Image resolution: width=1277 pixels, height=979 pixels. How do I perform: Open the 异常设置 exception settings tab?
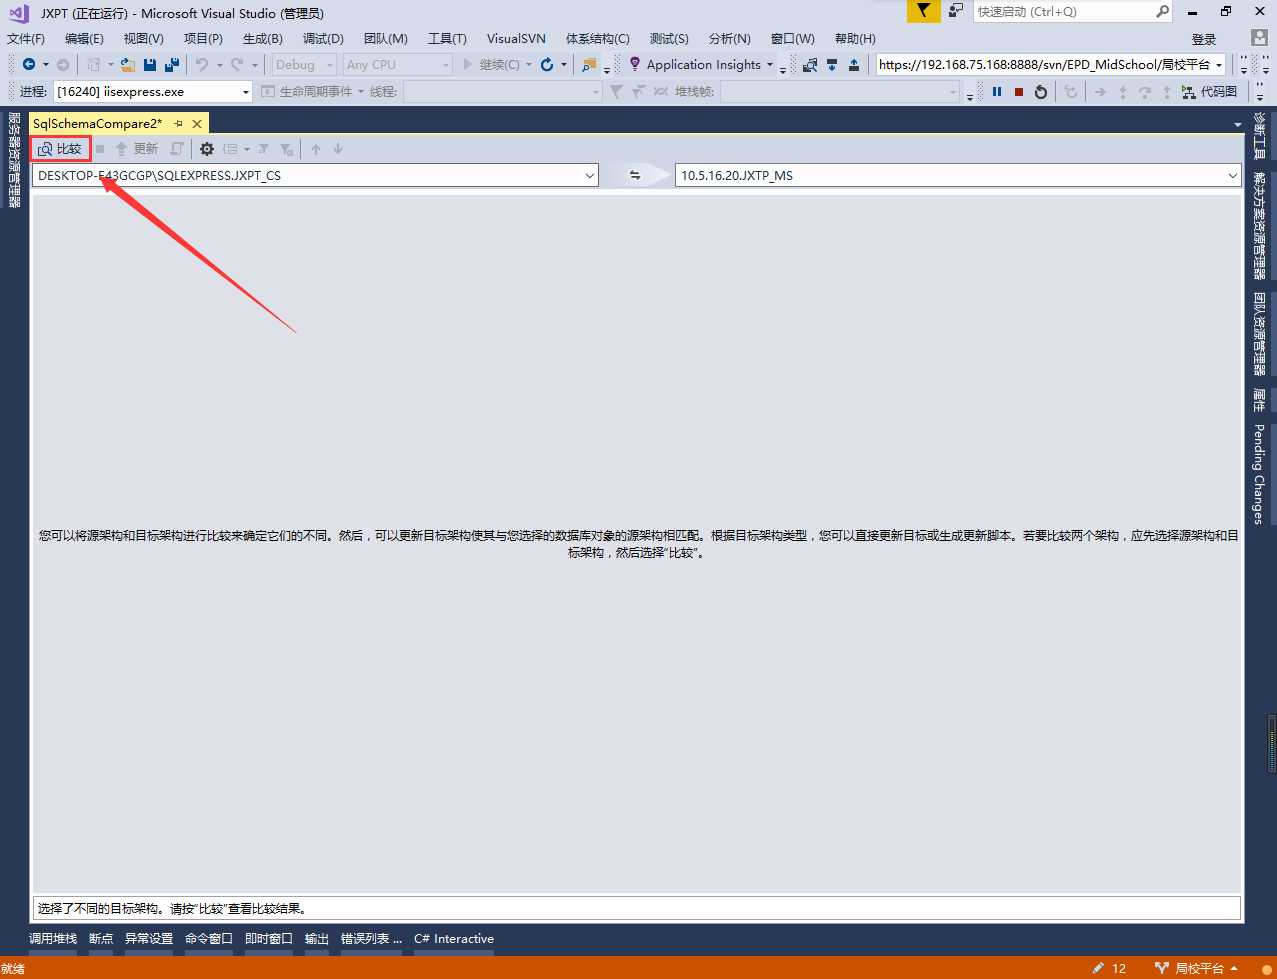coord(149,938)
